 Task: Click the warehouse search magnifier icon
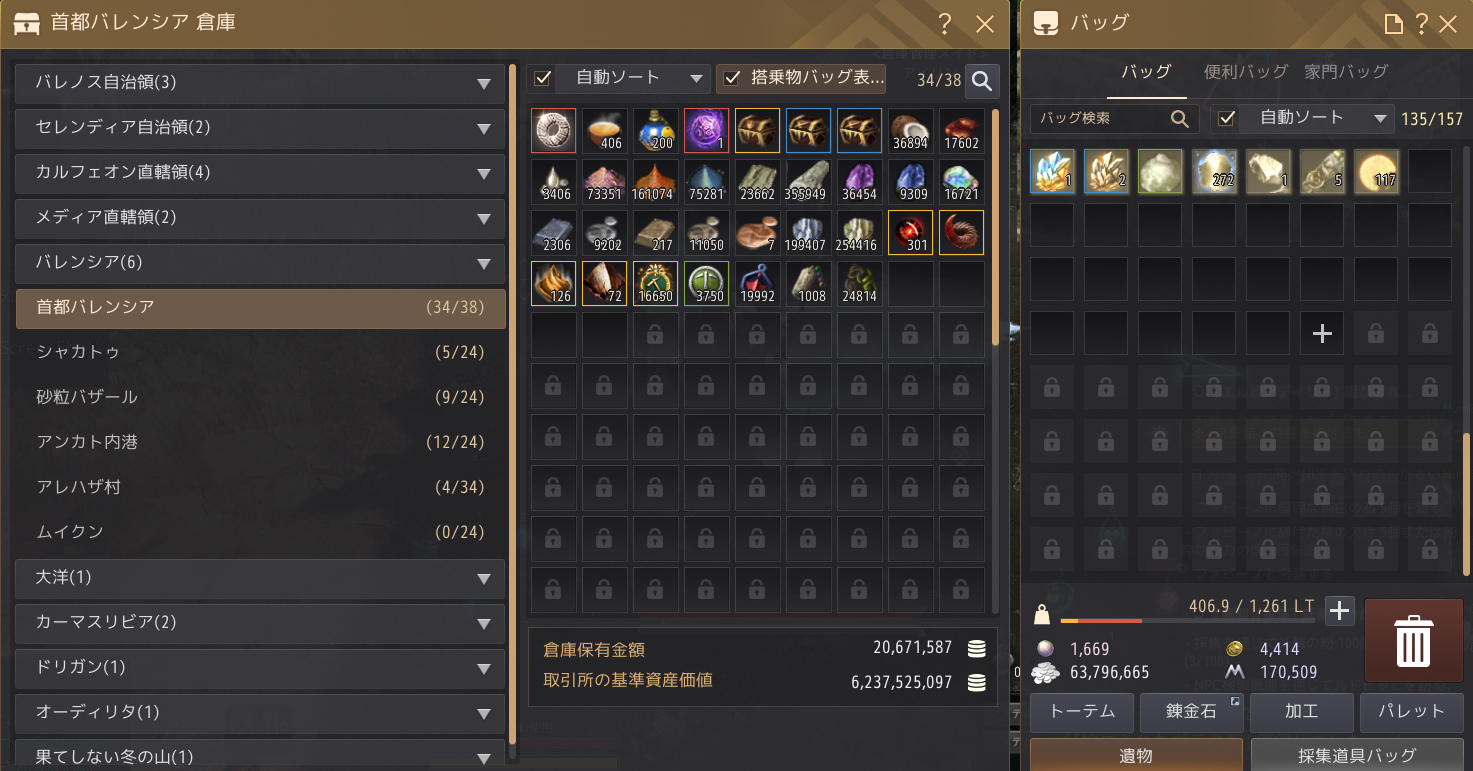pyautogui.click(x=982, y=81)
